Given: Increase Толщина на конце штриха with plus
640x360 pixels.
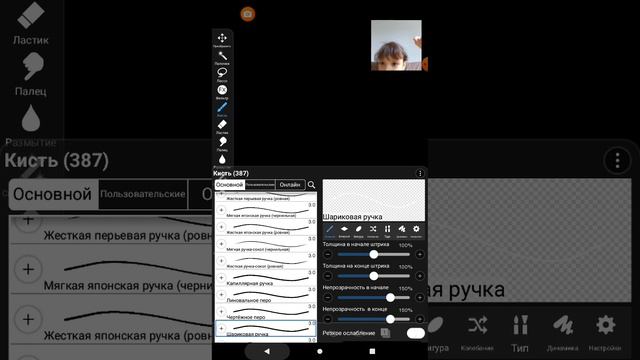Looking at the screenshot, I should pyautogui.click(x=420, y=276).
